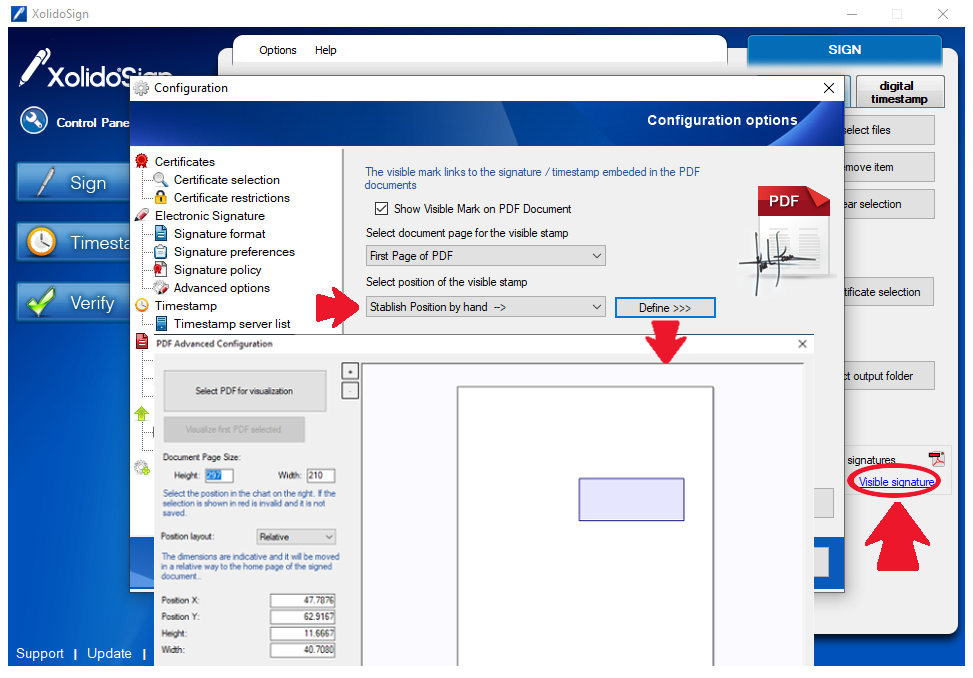This screenshot has height=678, width=973.
Task: Click Select files button in main window
Action: (889, 130)
